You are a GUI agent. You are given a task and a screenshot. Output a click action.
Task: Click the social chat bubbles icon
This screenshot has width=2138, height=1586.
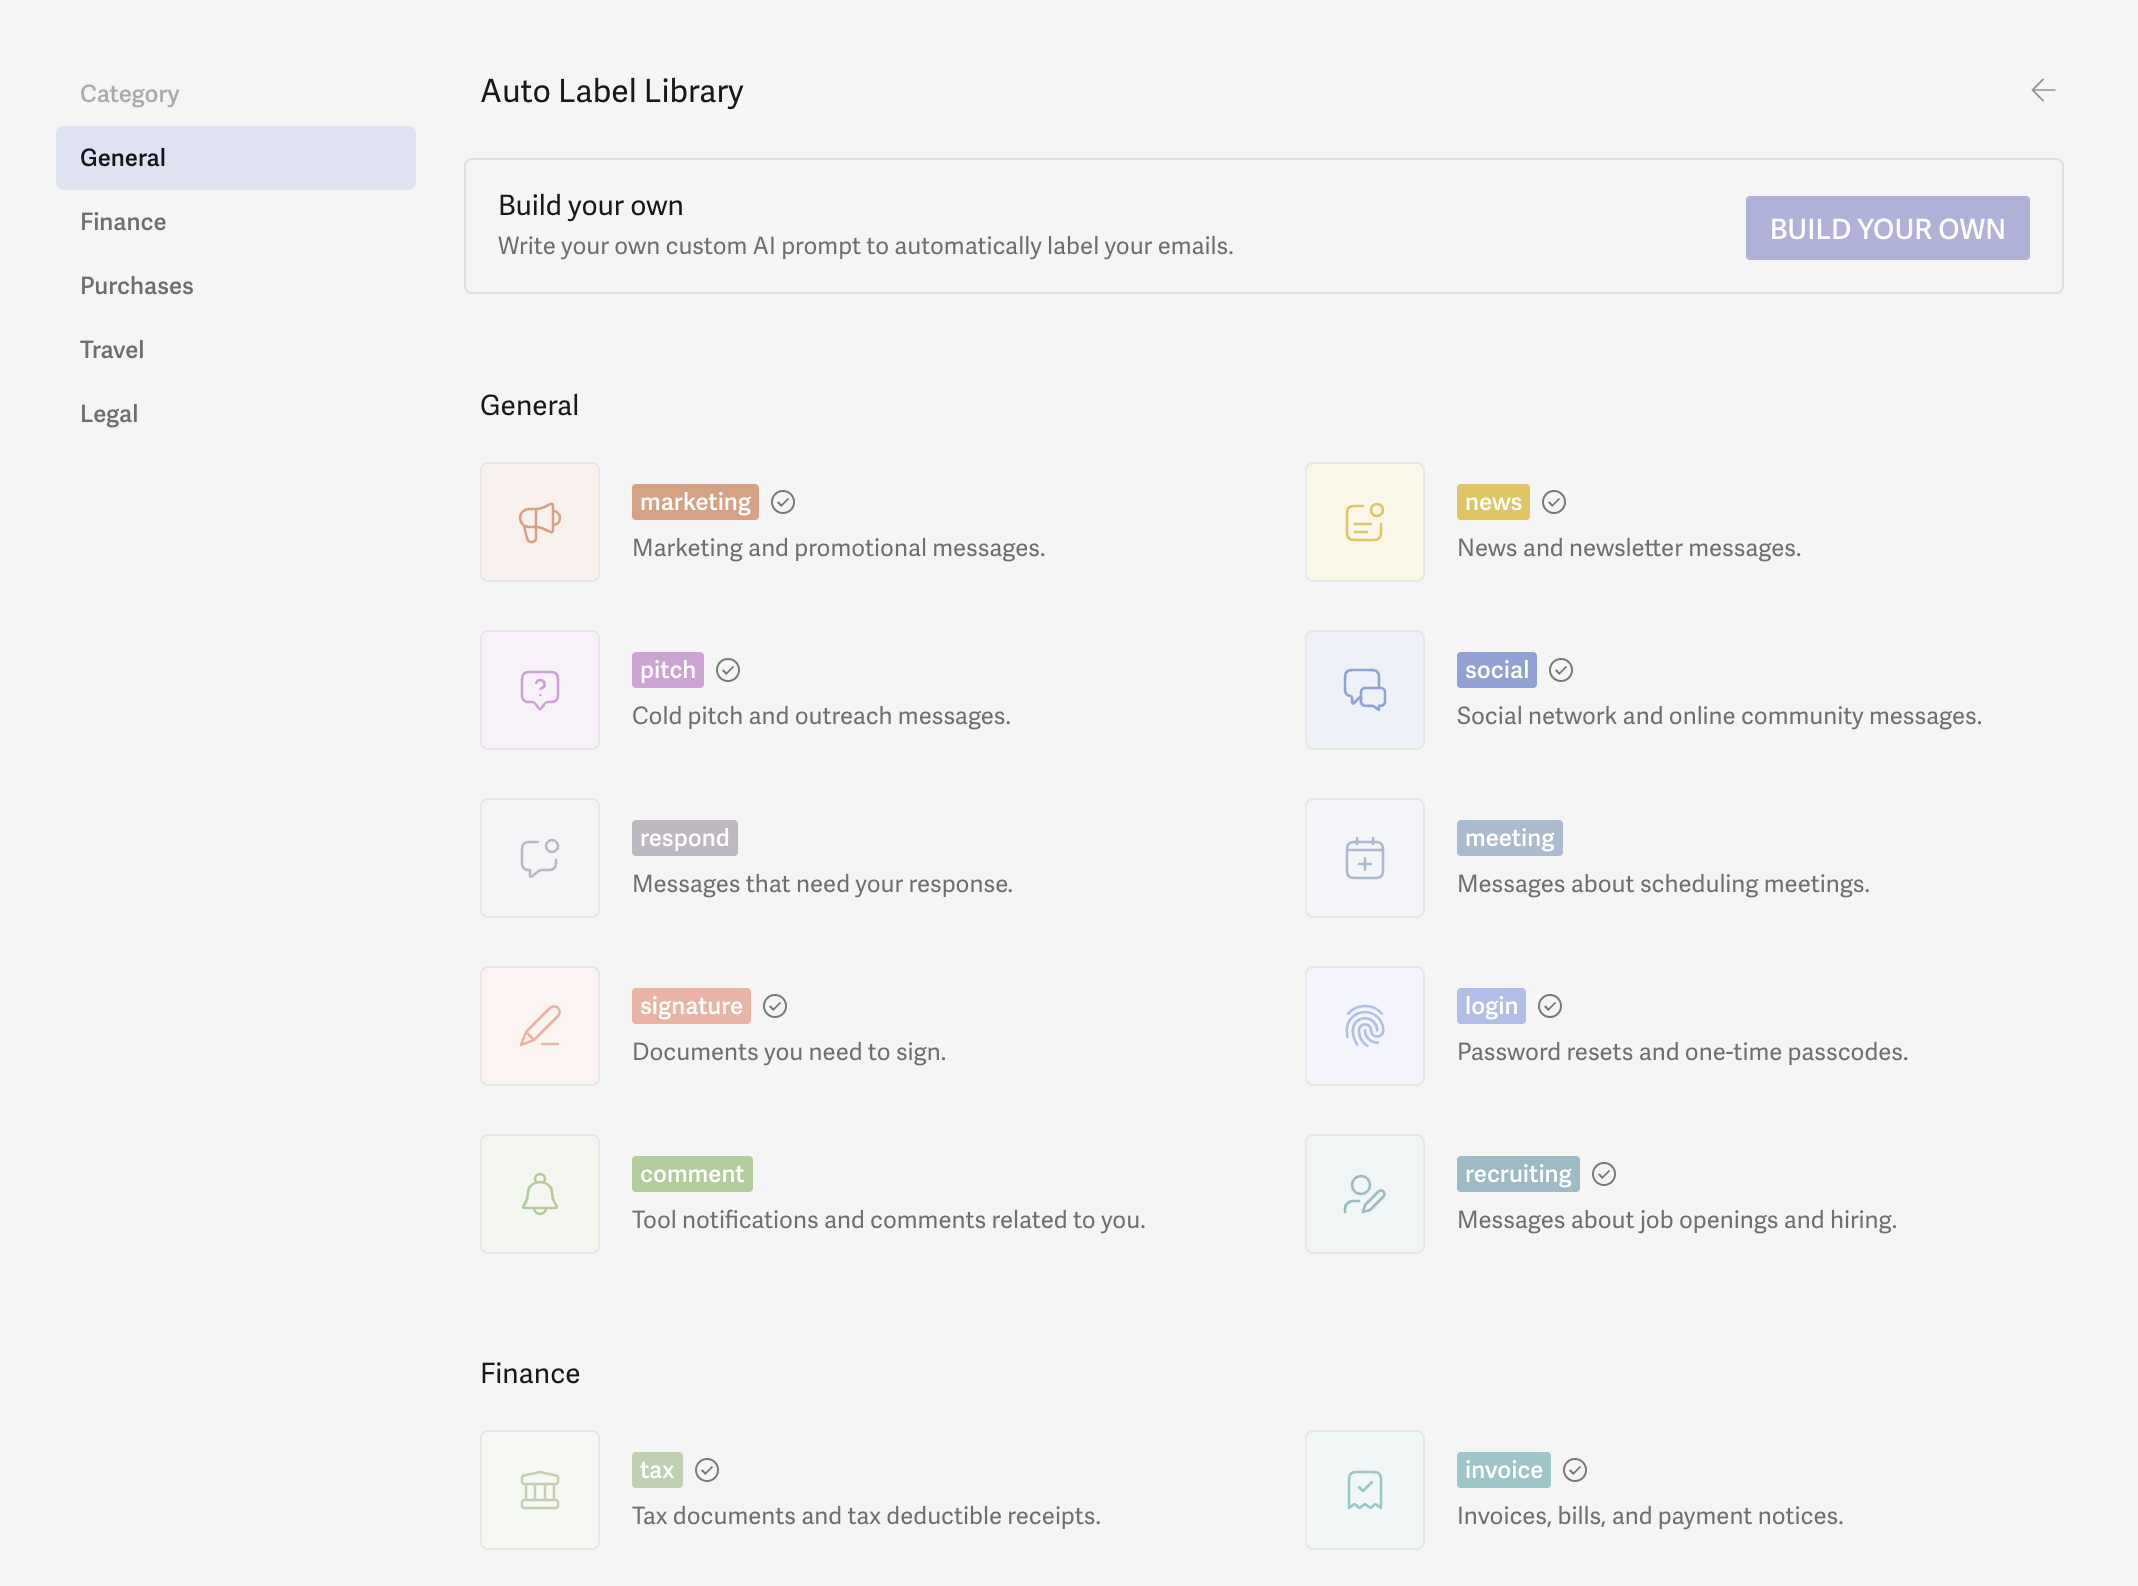[x=1364, y=690]
